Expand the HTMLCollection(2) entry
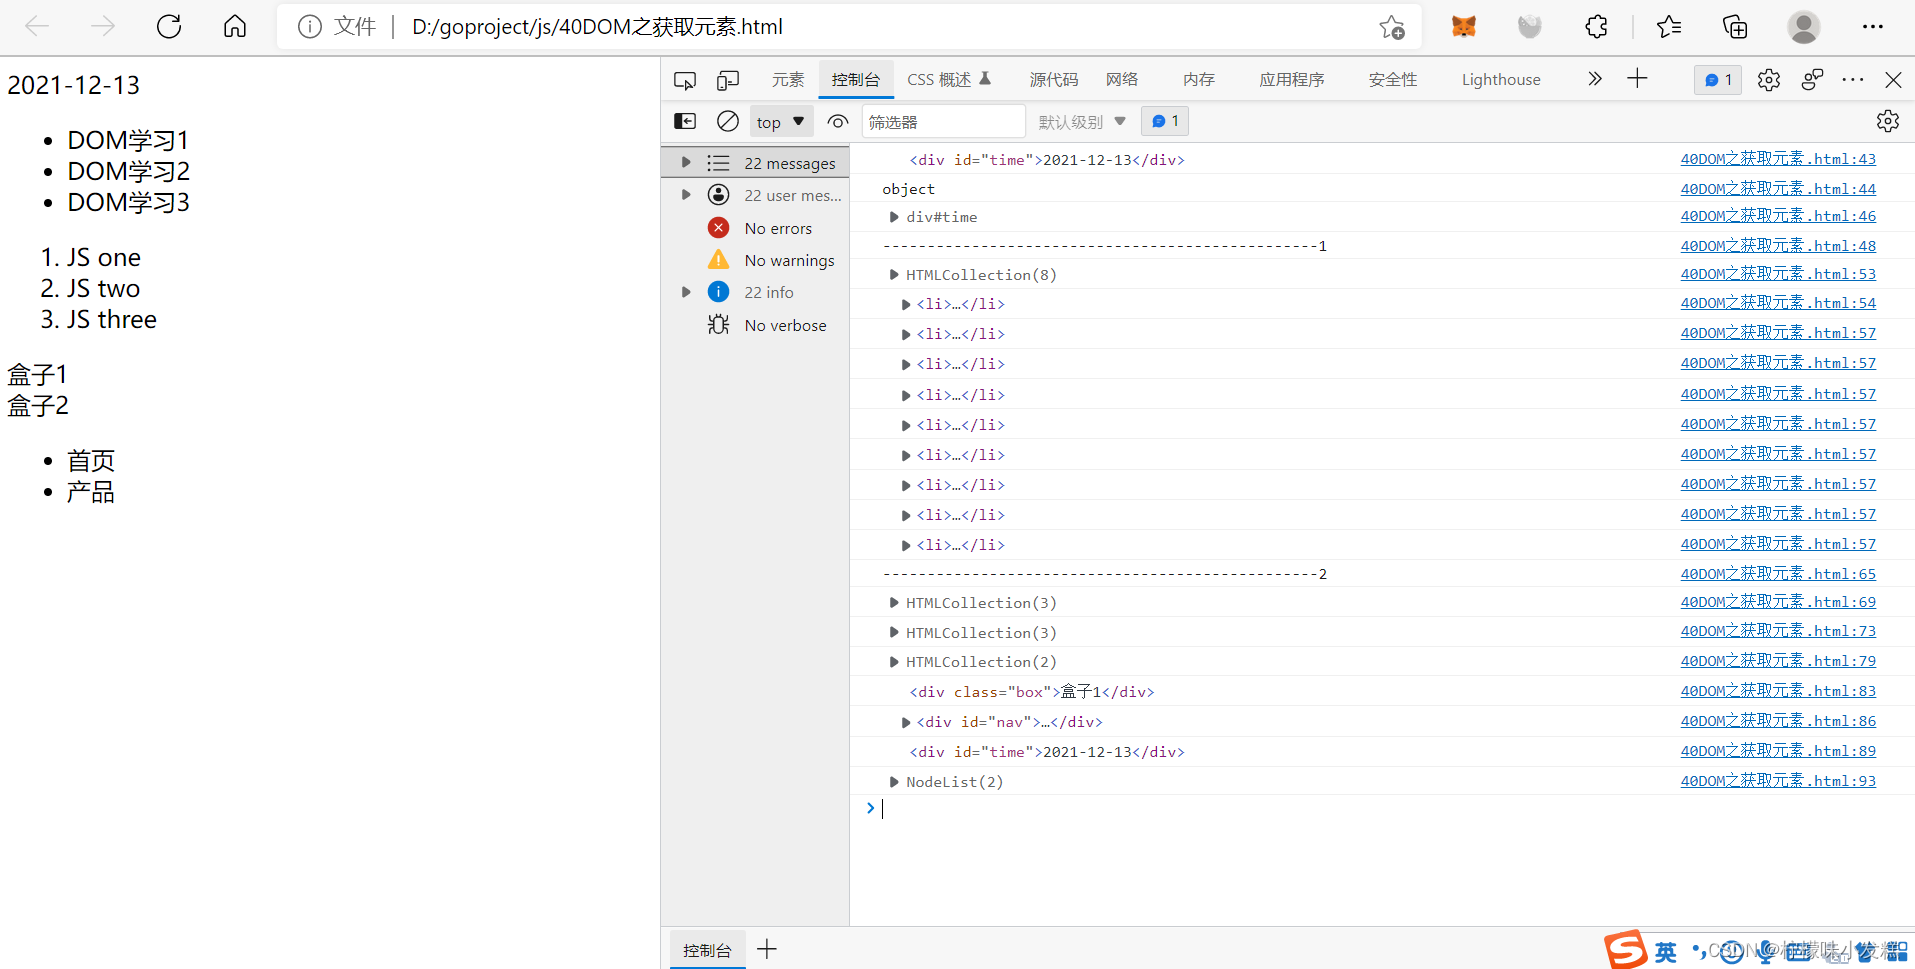Screen dimensions: 1915x969 894,661
